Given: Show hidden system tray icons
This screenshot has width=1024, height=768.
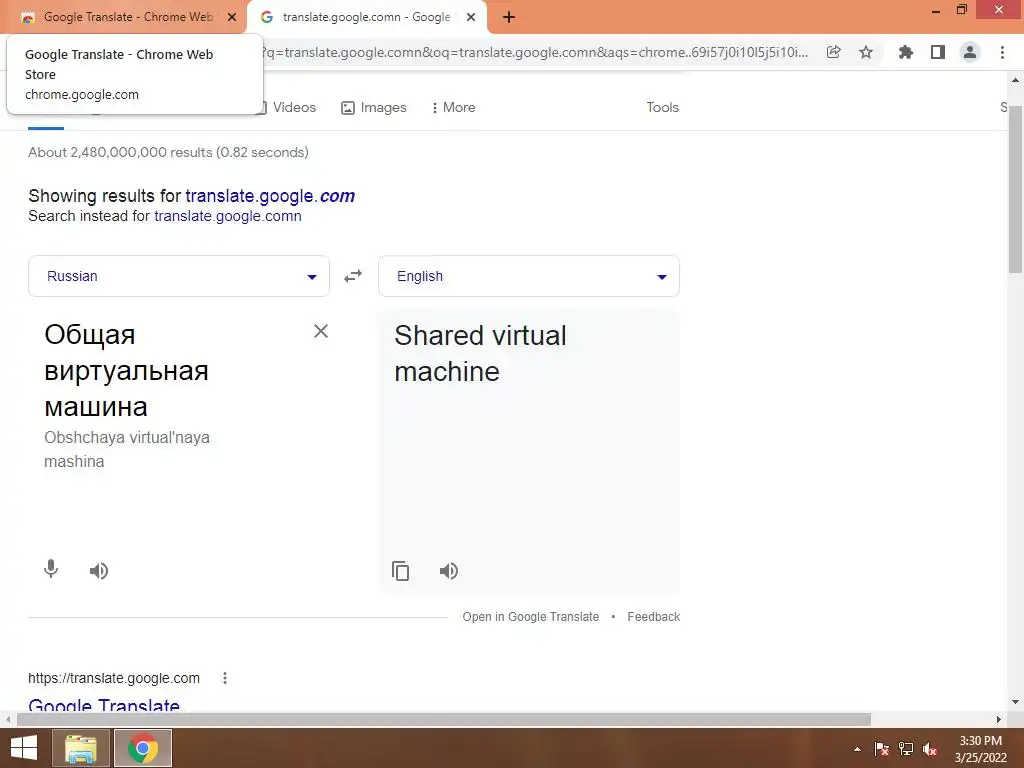Looking at the screenshot, I should pos(857,749).
